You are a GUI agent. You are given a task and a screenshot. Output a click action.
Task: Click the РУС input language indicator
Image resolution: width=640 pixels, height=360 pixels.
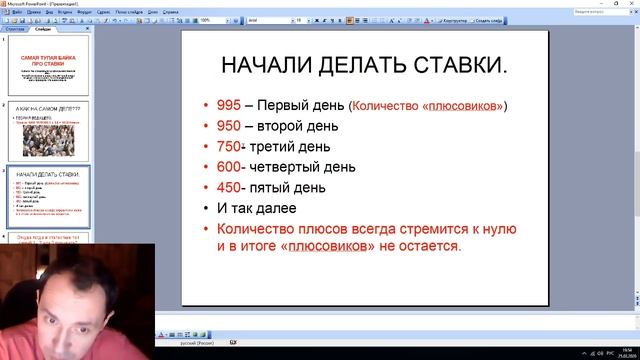tap(610, 353)
